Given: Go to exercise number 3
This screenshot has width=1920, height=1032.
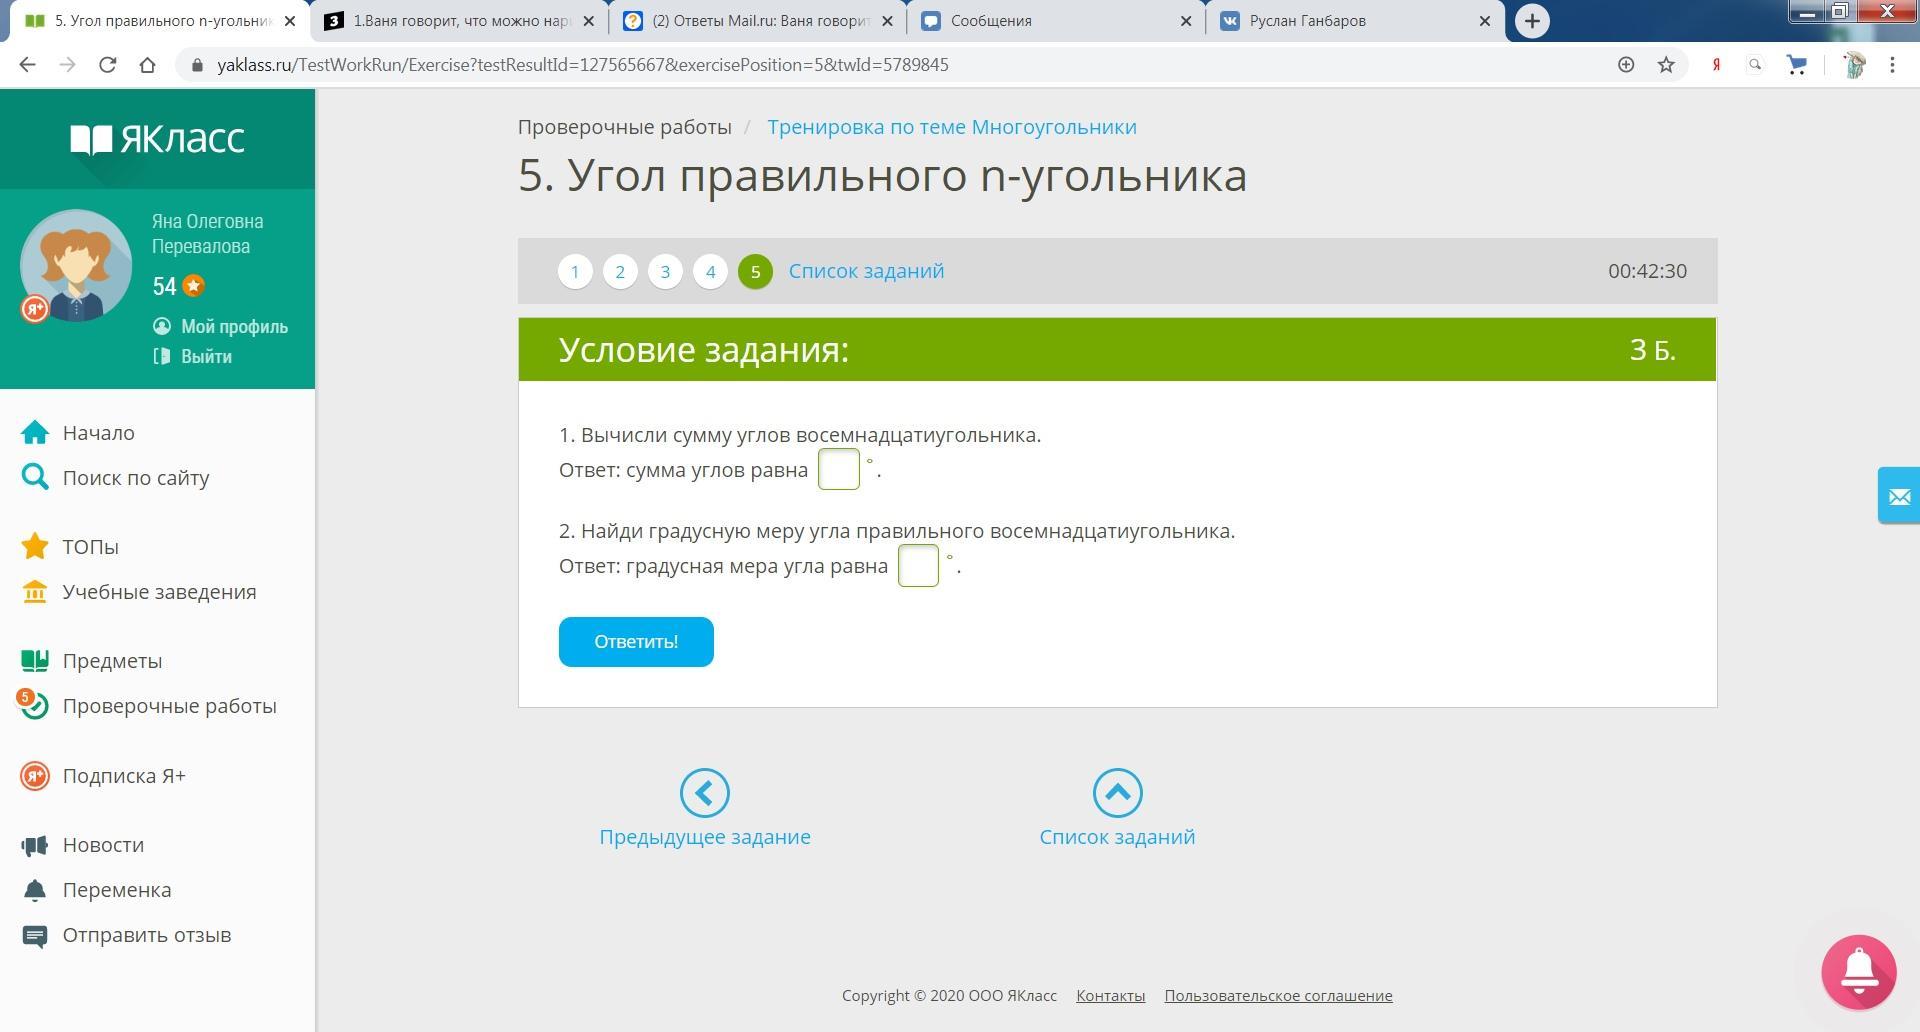Looking at the screenshot, I should tap(665, 271).
